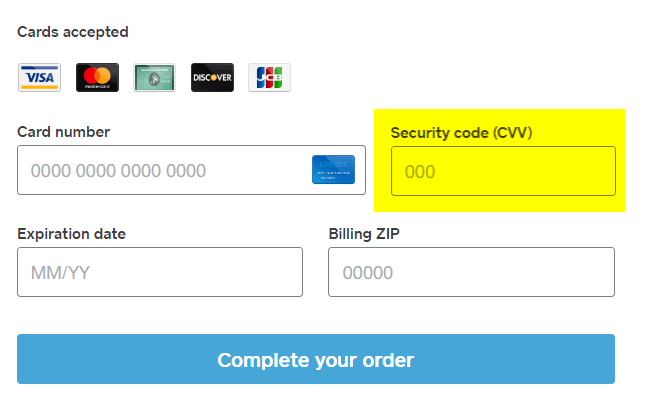
Task: Click the Visa card logo
Action: 39,77
